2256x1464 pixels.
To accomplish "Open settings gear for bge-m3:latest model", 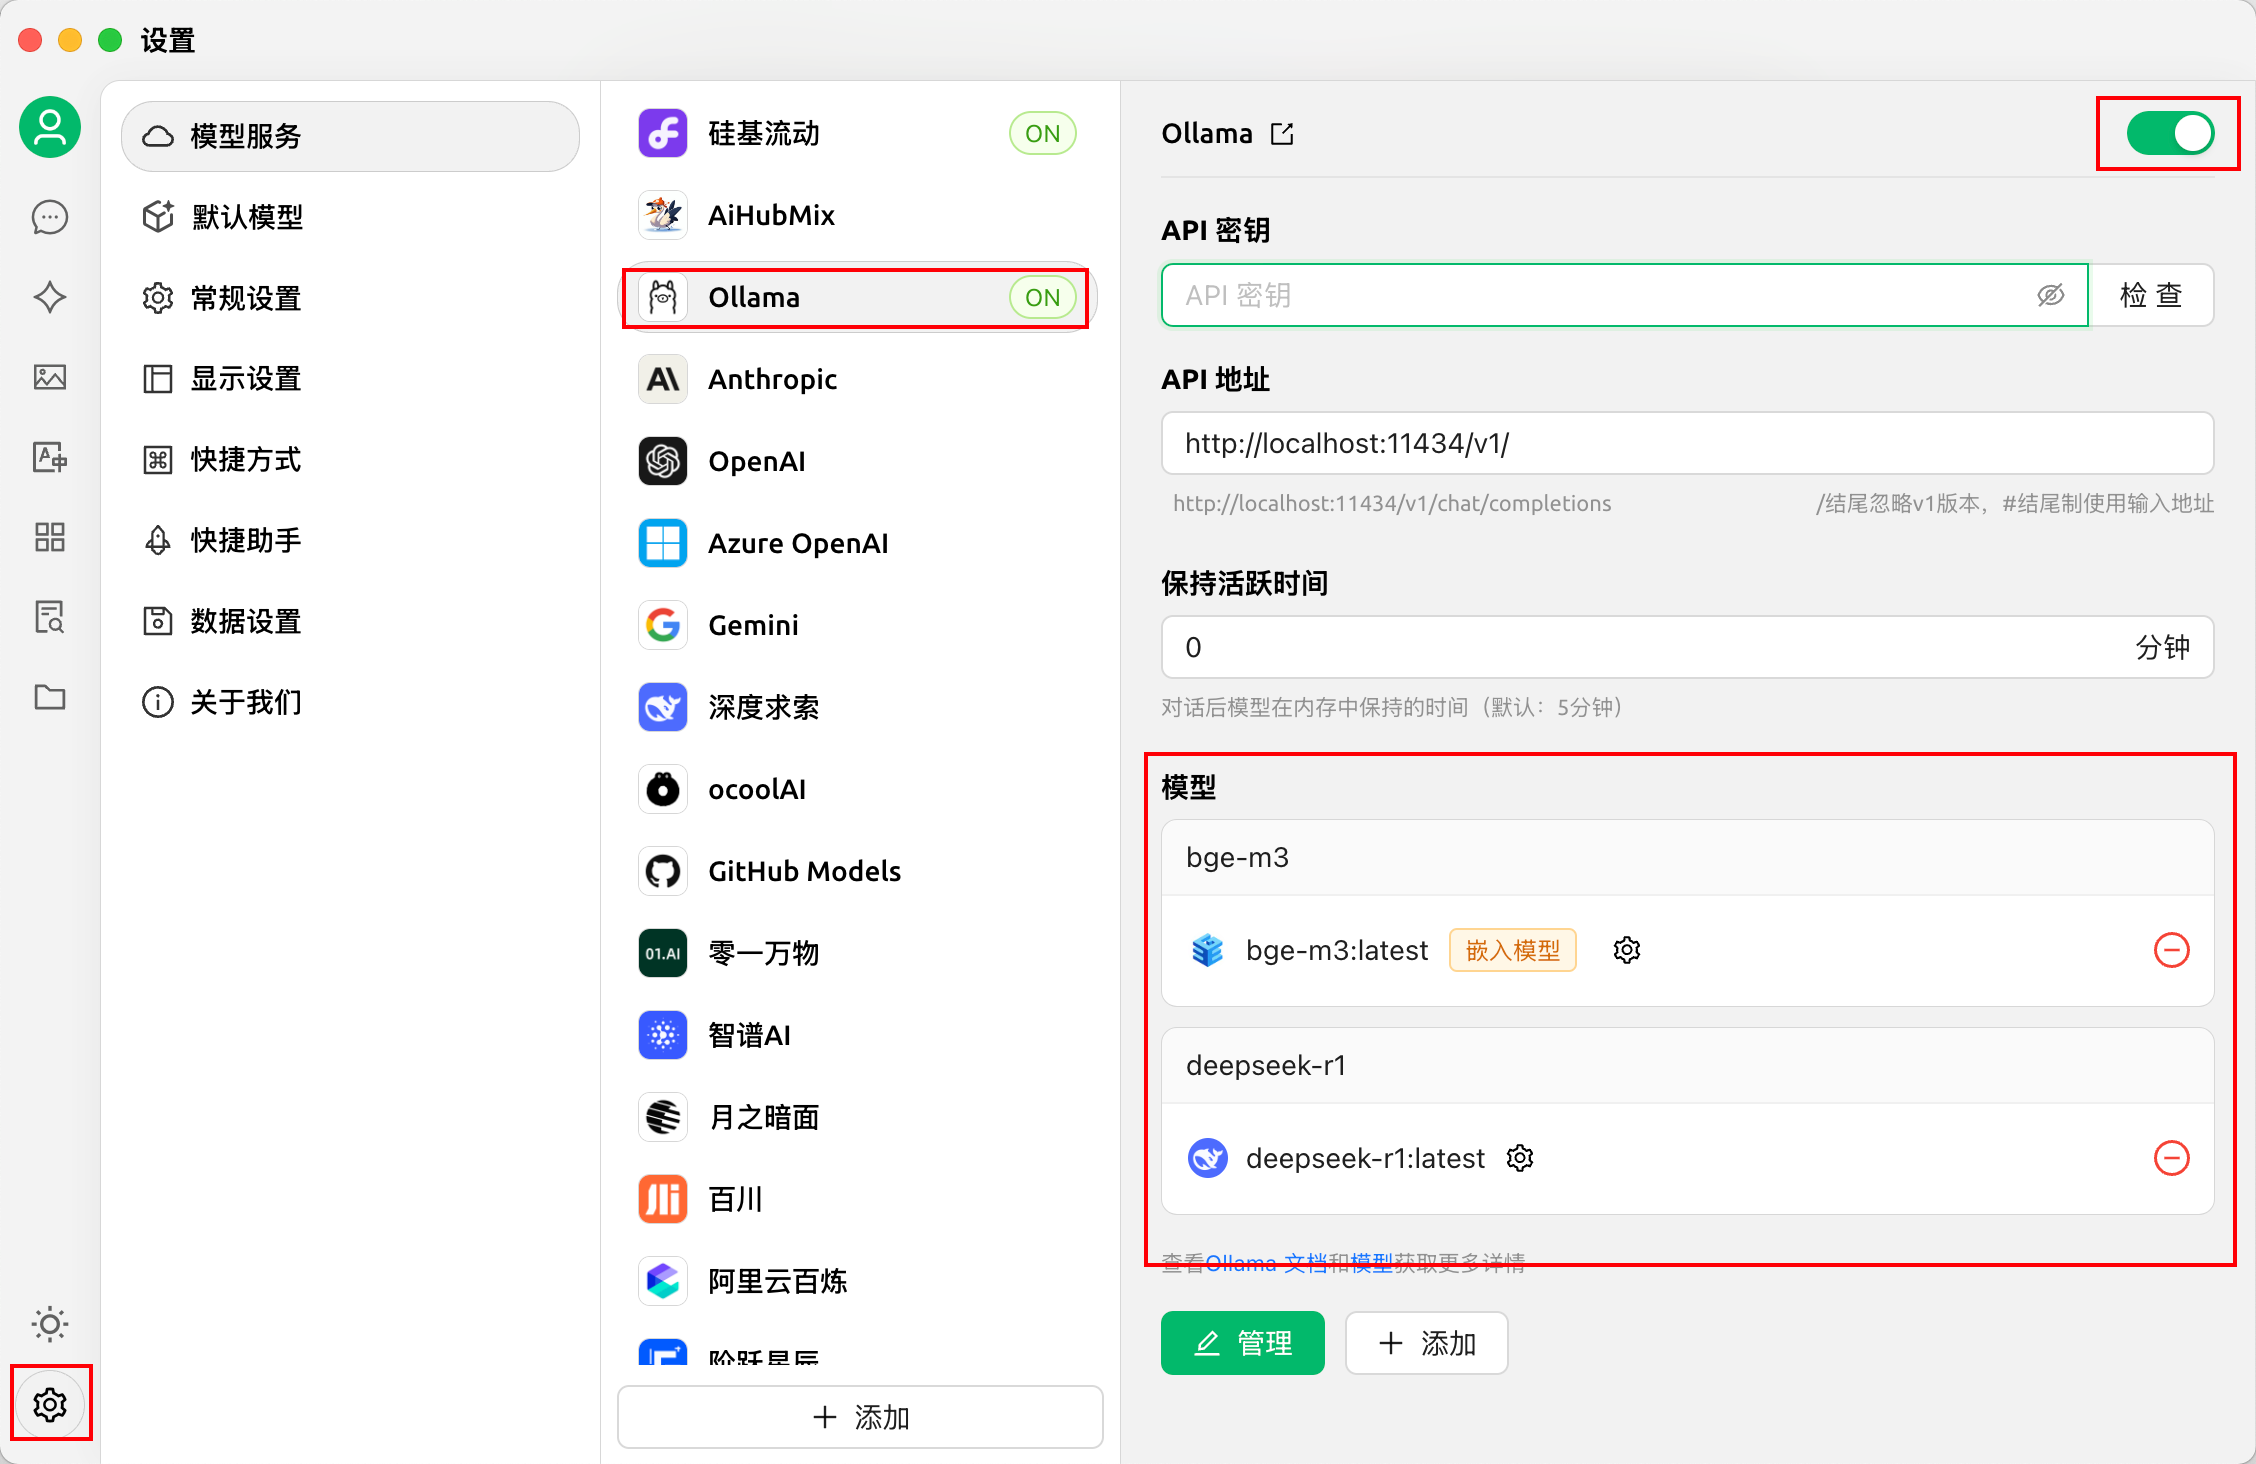I will click(1626, 950).
